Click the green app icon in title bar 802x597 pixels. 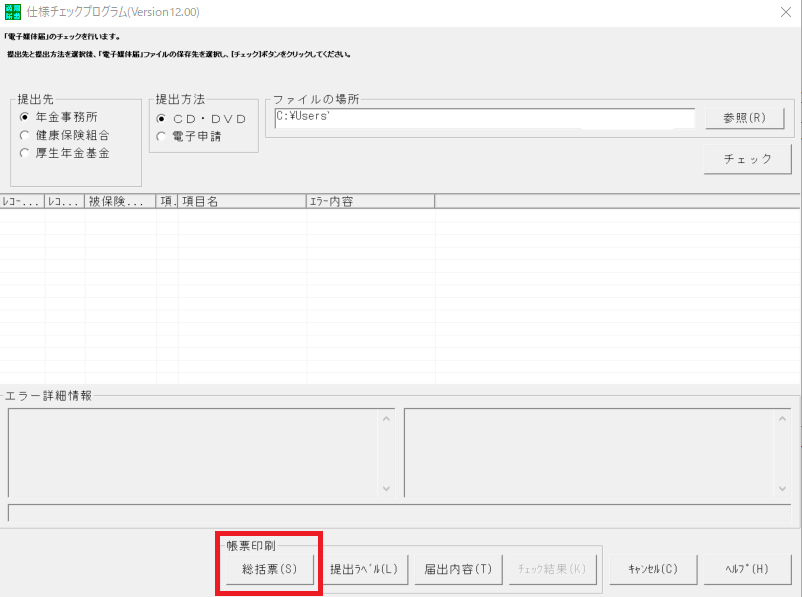coord(12,12)
